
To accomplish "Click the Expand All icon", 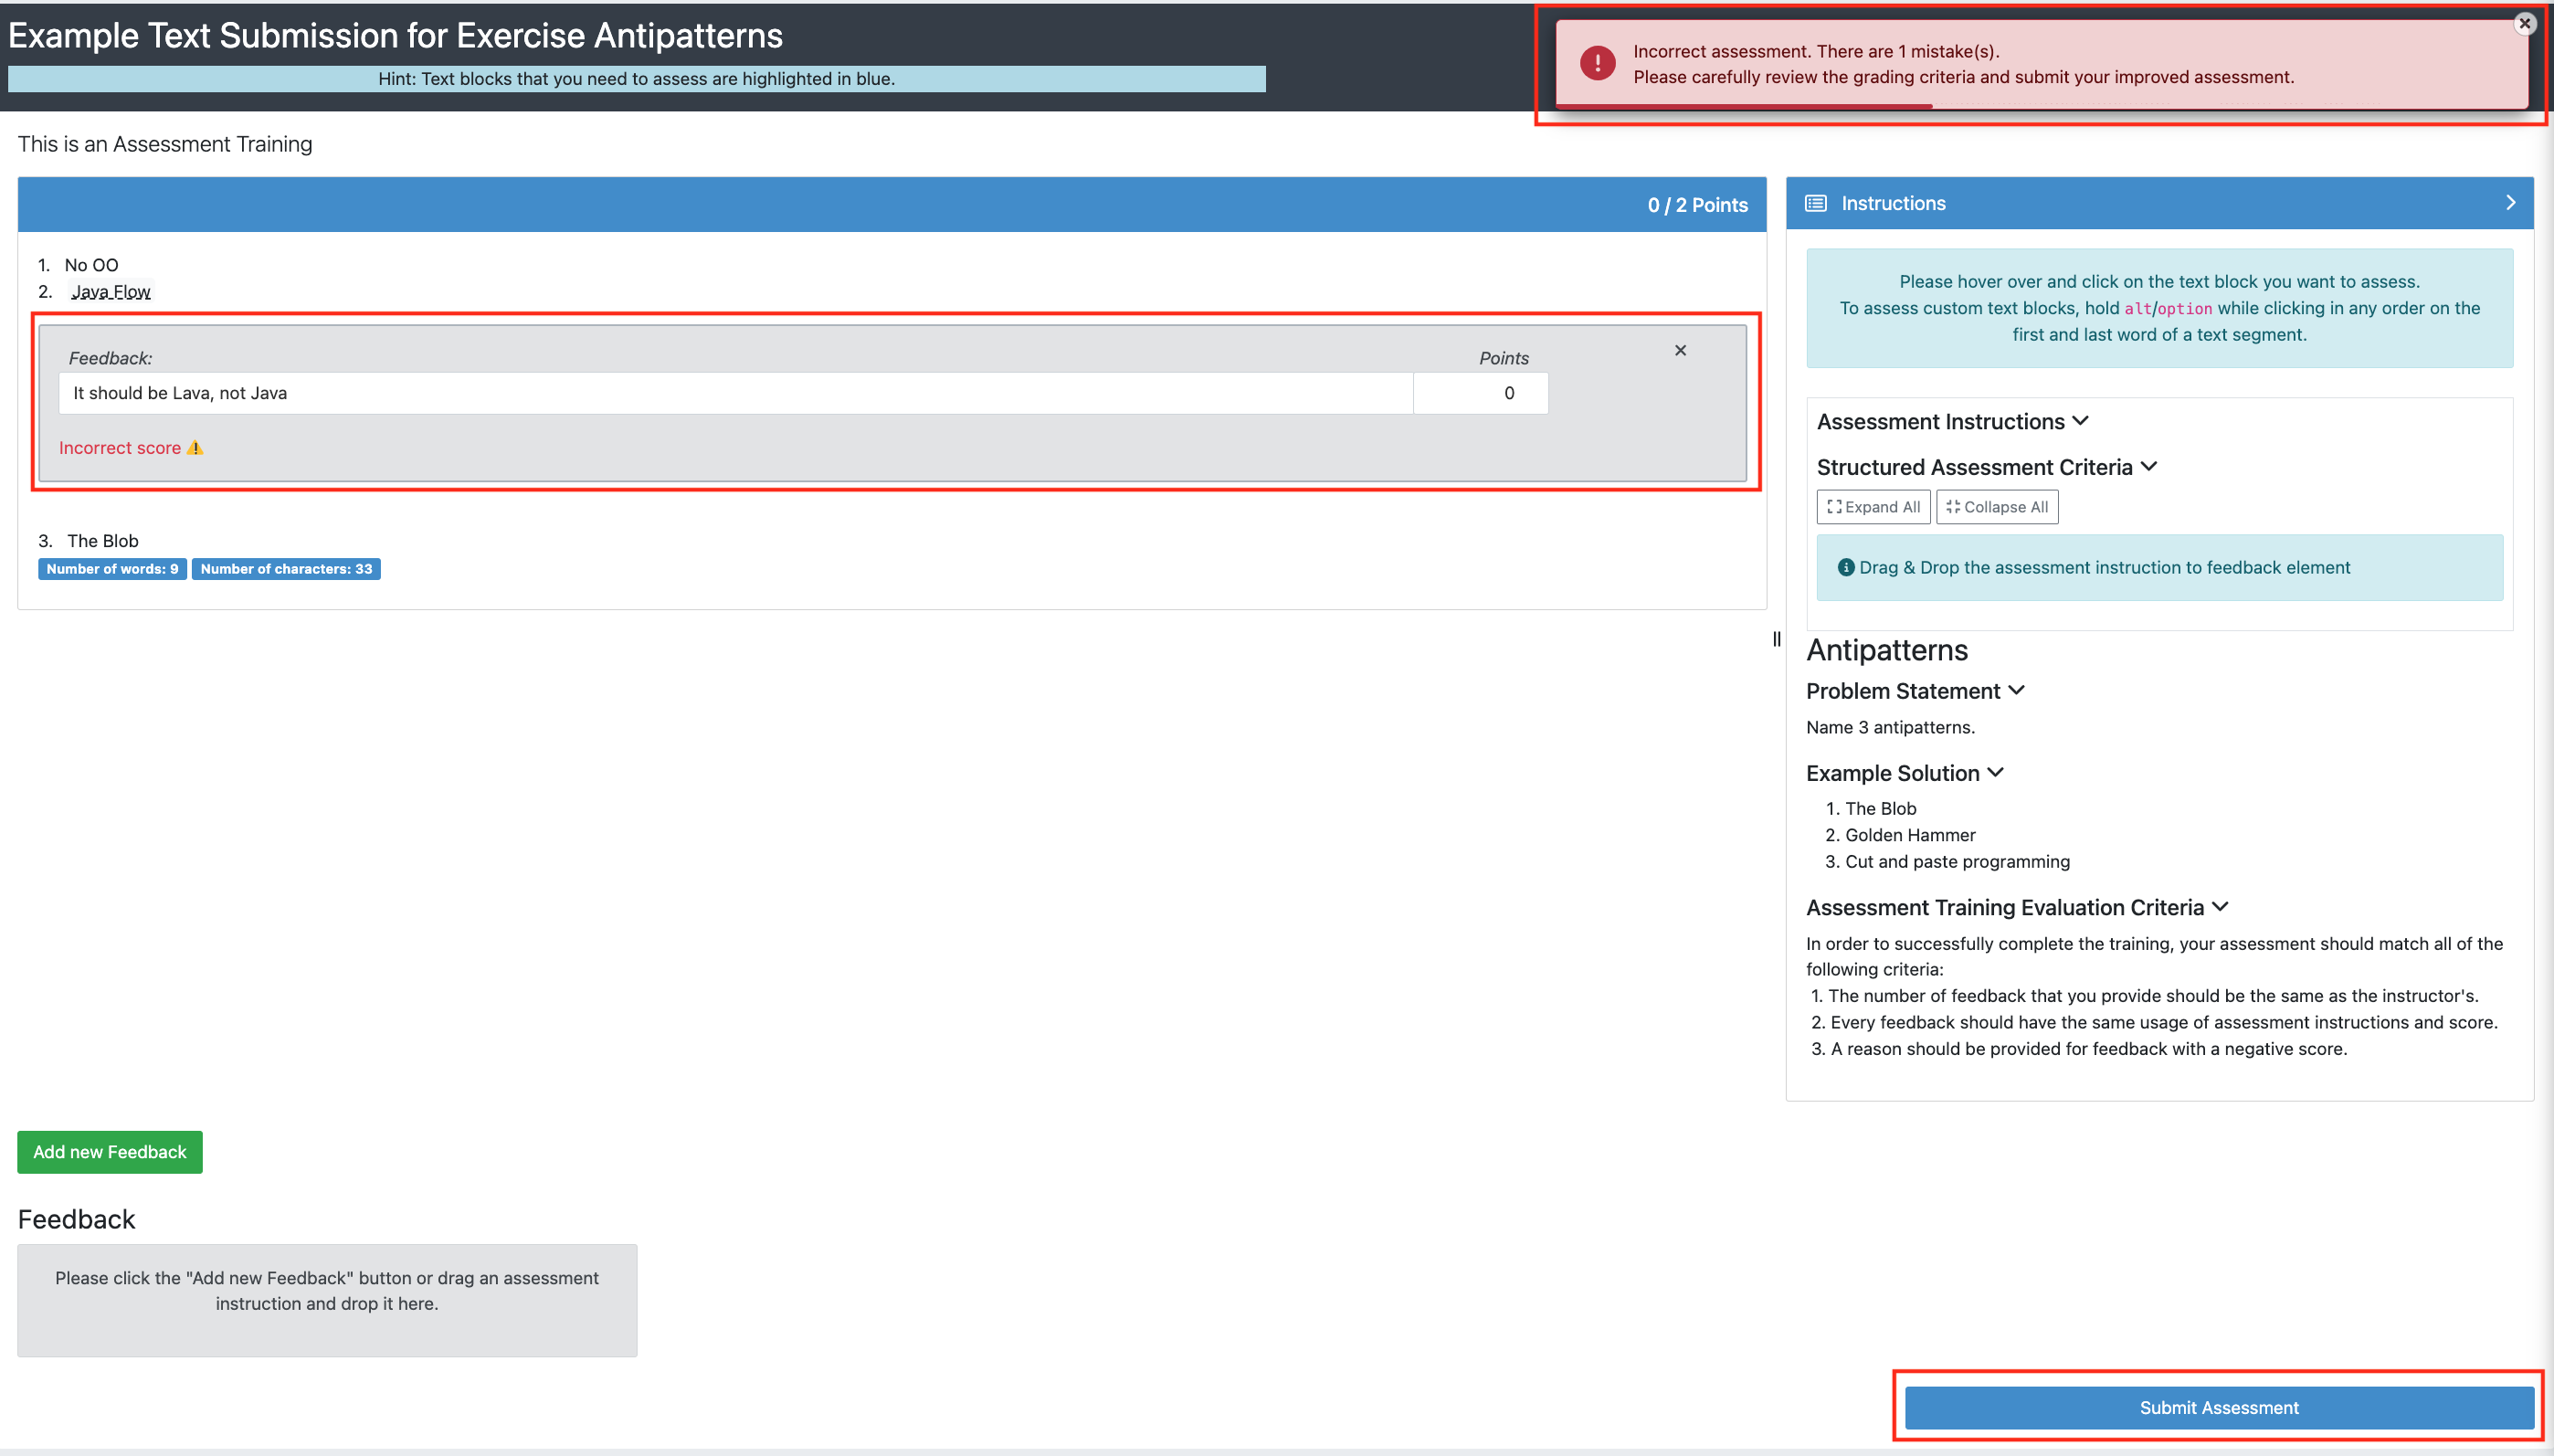I will (x=1835, y=506).
